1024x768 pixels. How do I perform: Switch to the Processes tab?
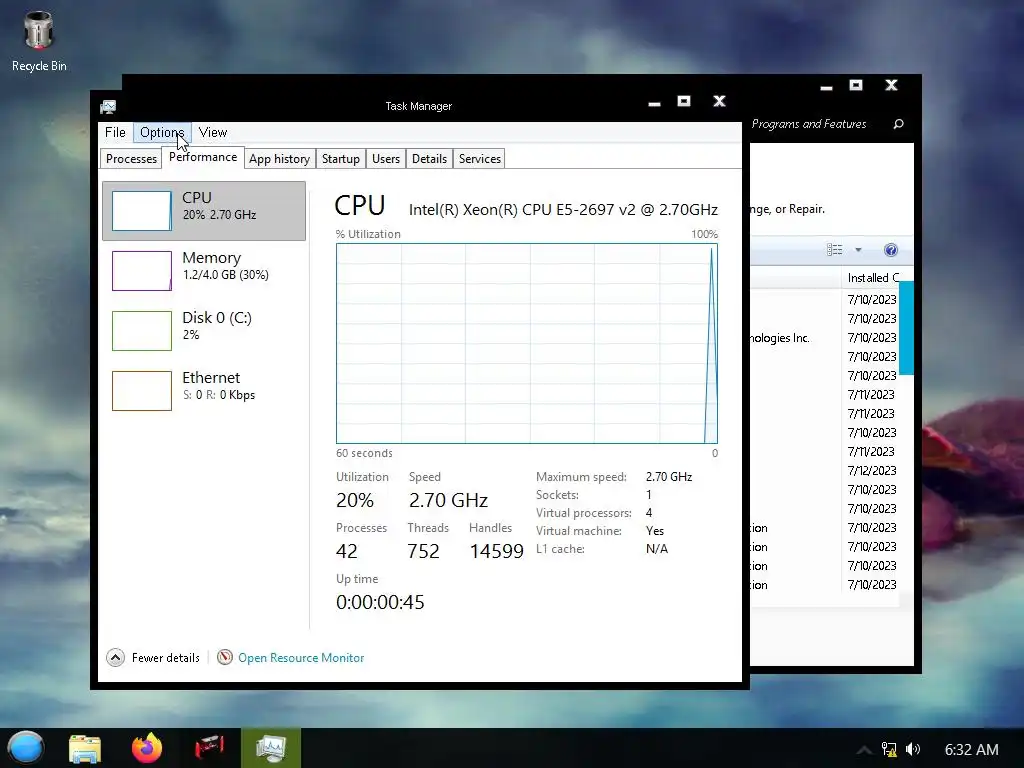pos(131,159)
